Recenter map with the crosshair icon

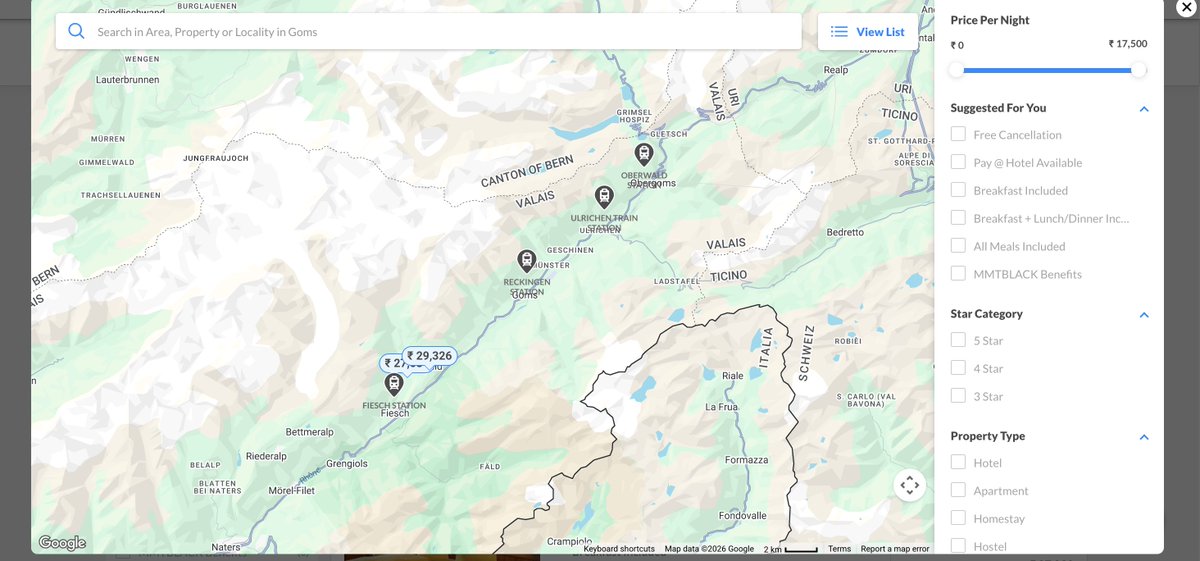(x=909, y=486)
